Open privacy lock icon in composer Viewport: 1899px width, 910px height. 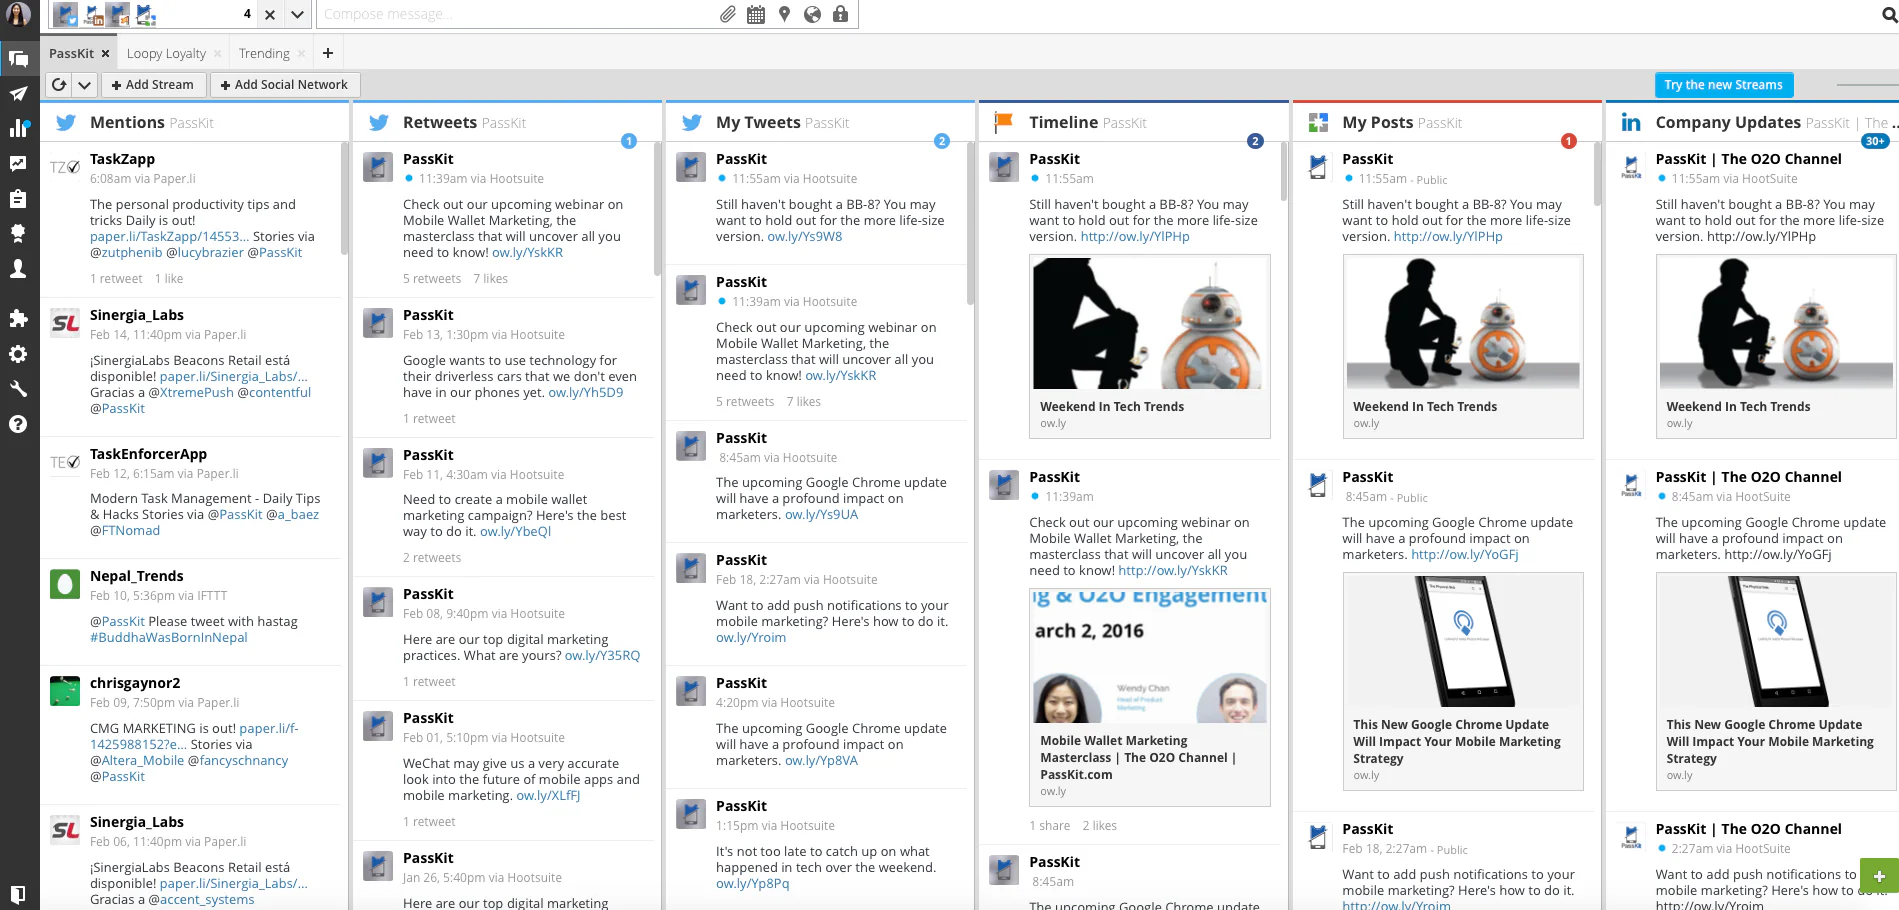(x=840, y=14)
